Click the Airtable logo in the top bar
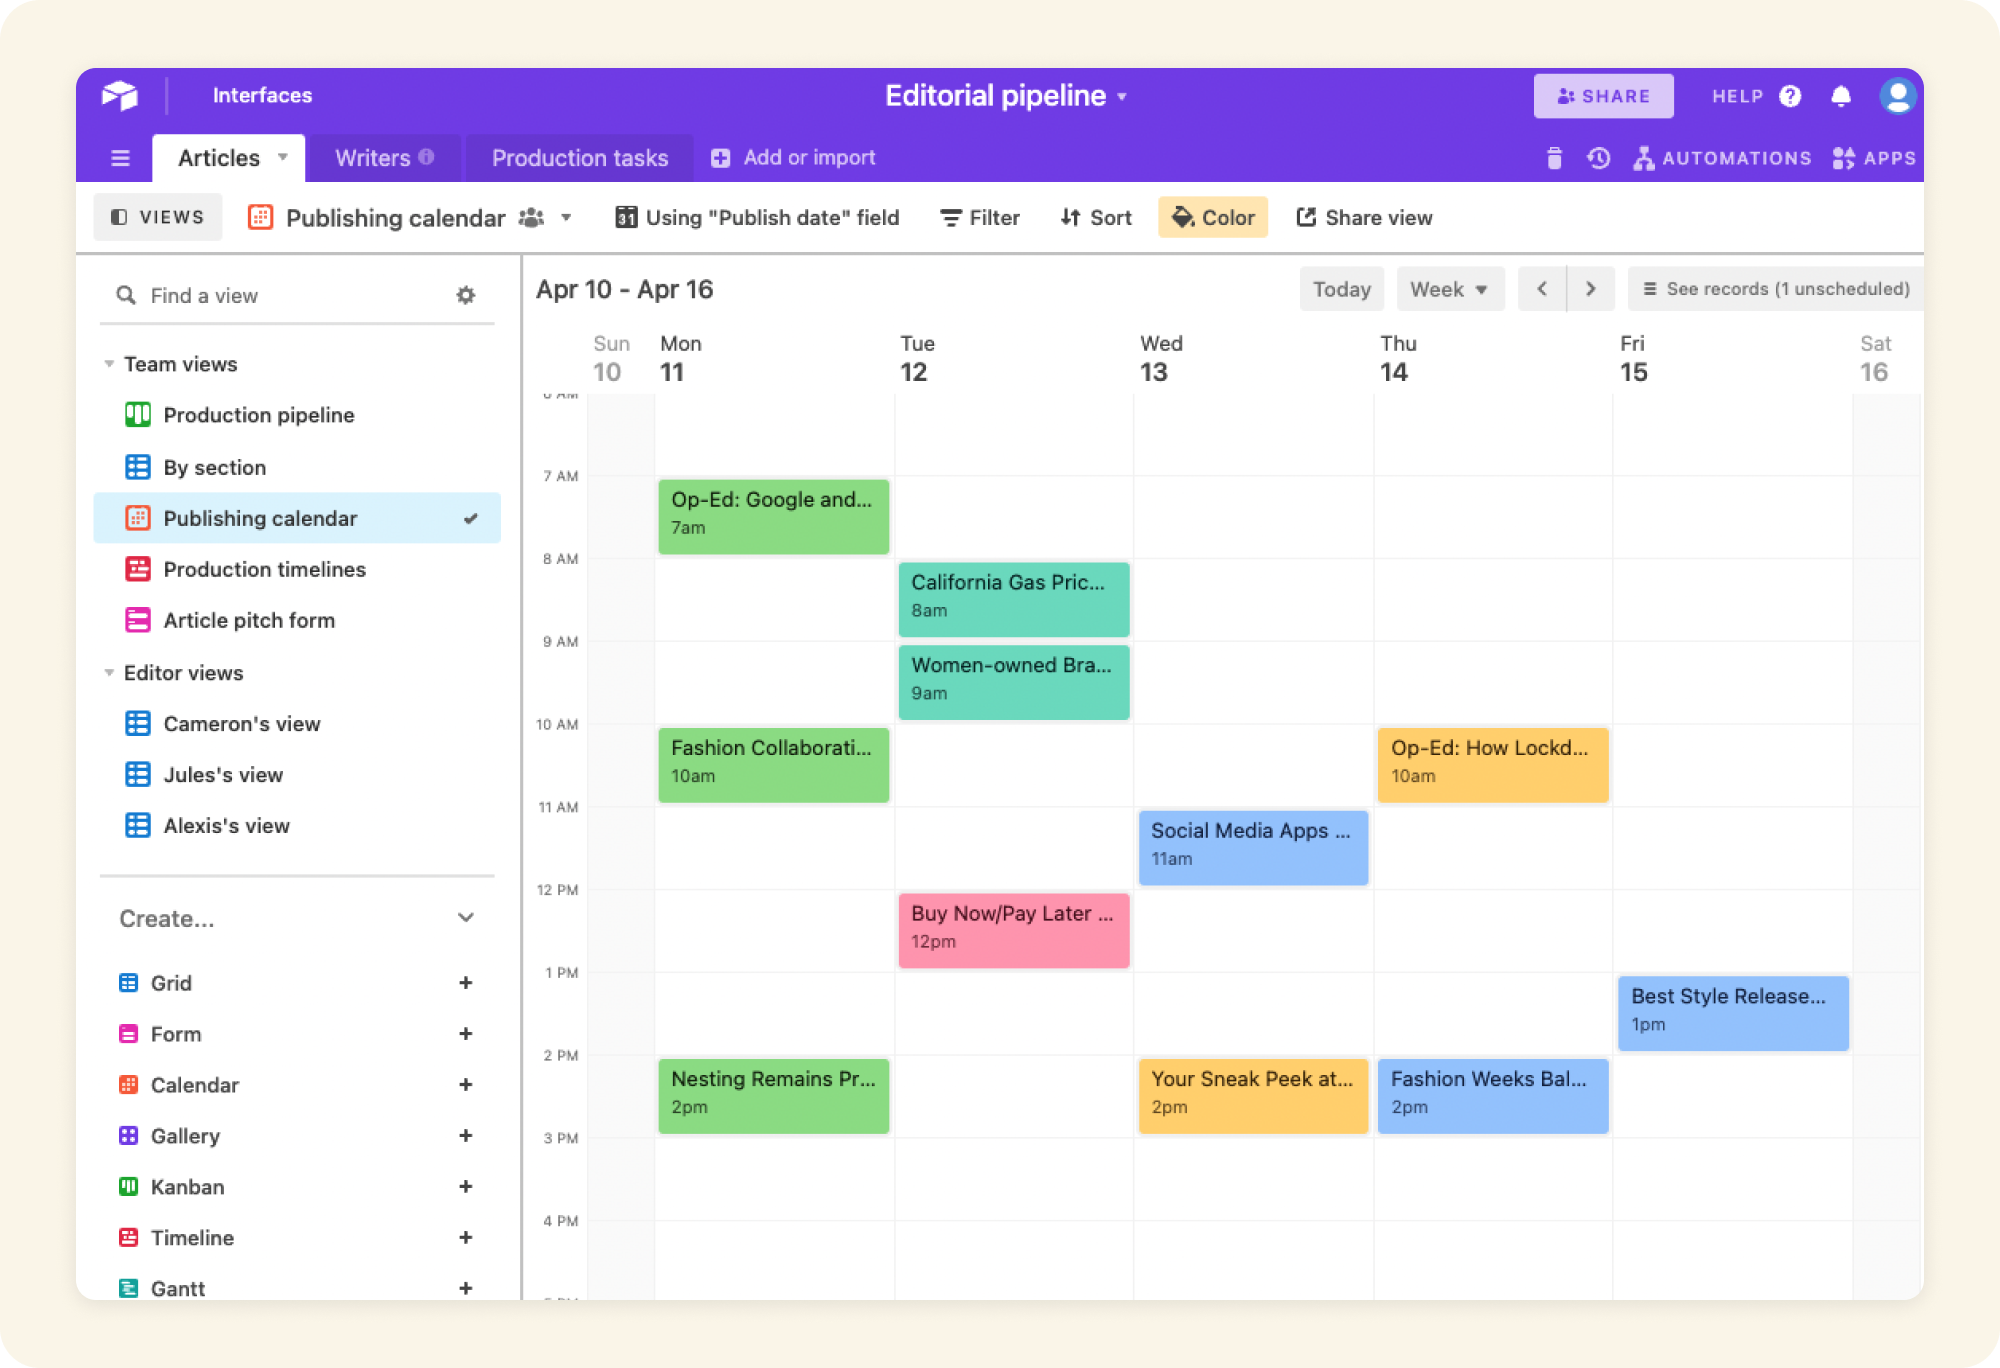 click(120, 96)
